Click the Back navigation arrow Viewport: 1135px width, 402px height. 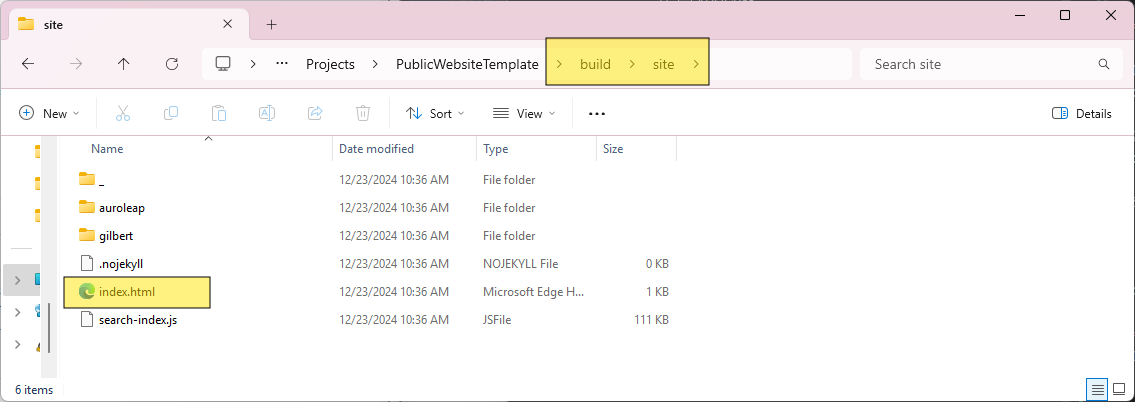coord(28,64)
